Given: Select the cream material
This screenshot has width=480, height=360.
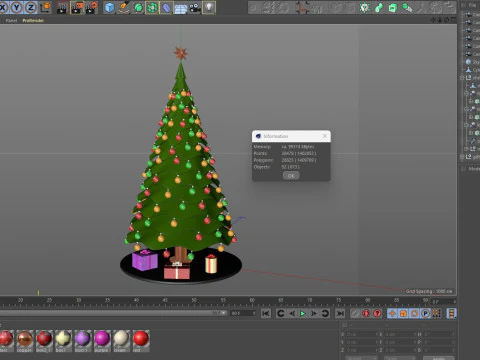Looking at the screenshot, I should coord(121,341).
